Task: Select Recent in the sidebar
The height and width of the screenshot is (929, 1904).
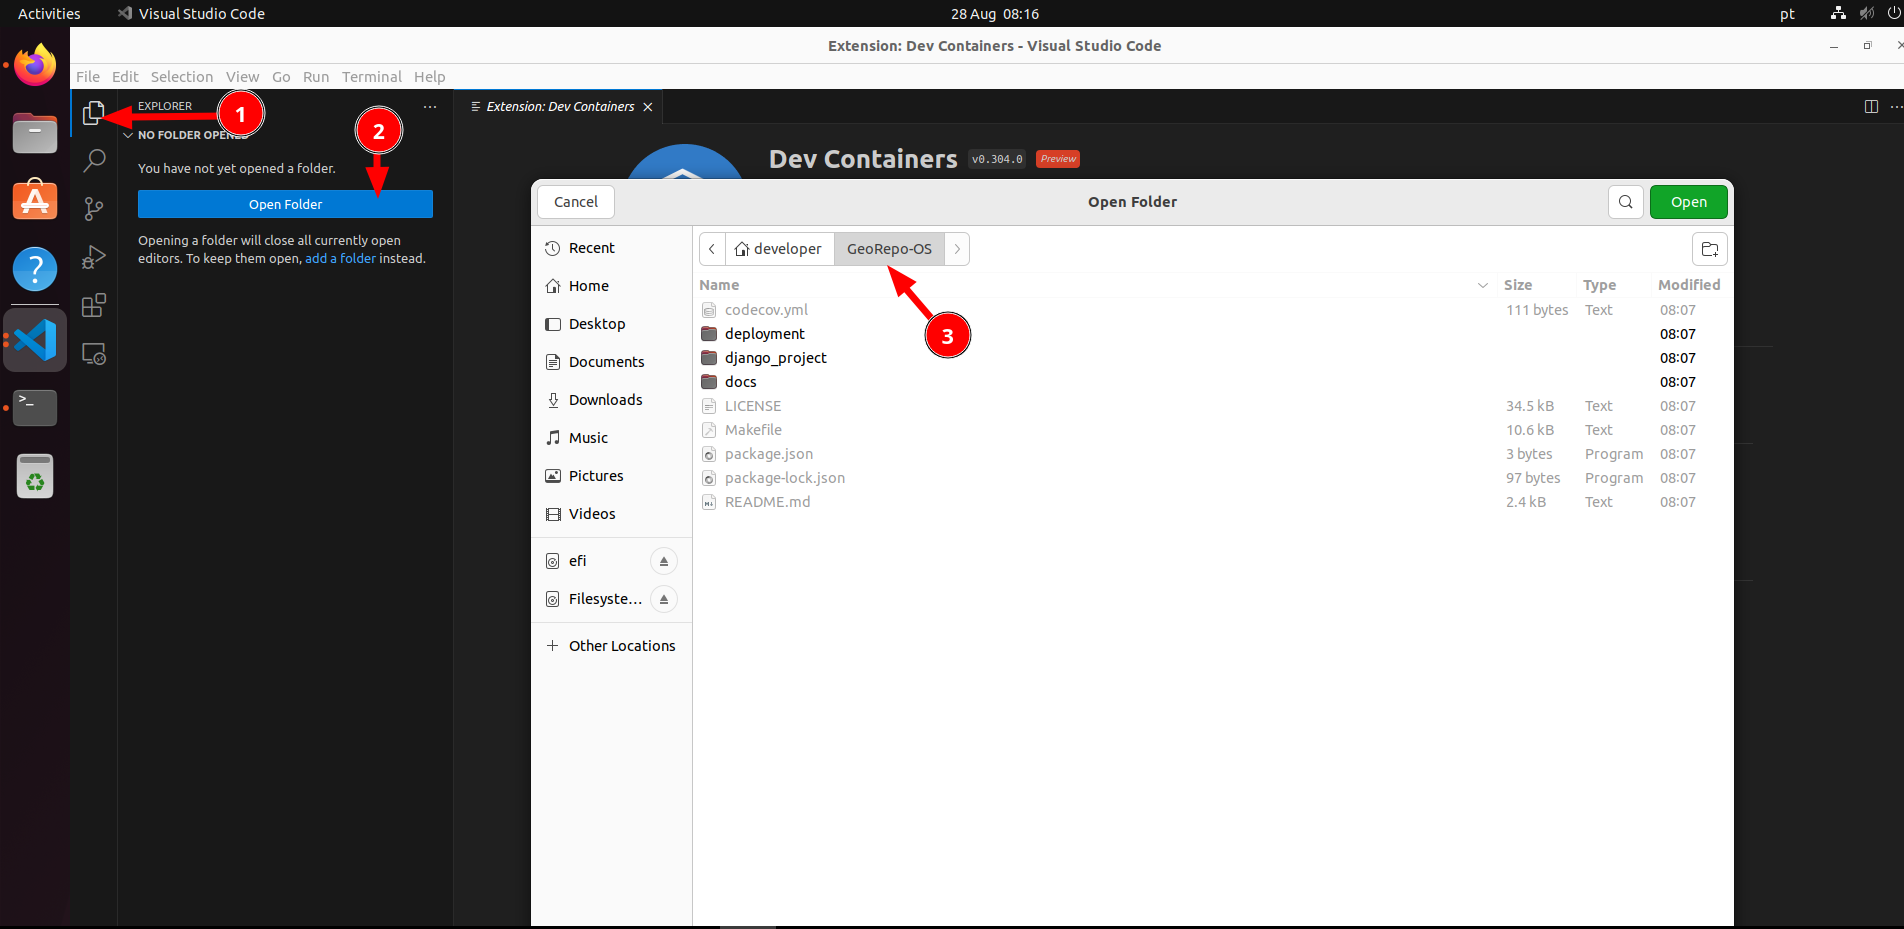Action: click(x=611, y=248)
